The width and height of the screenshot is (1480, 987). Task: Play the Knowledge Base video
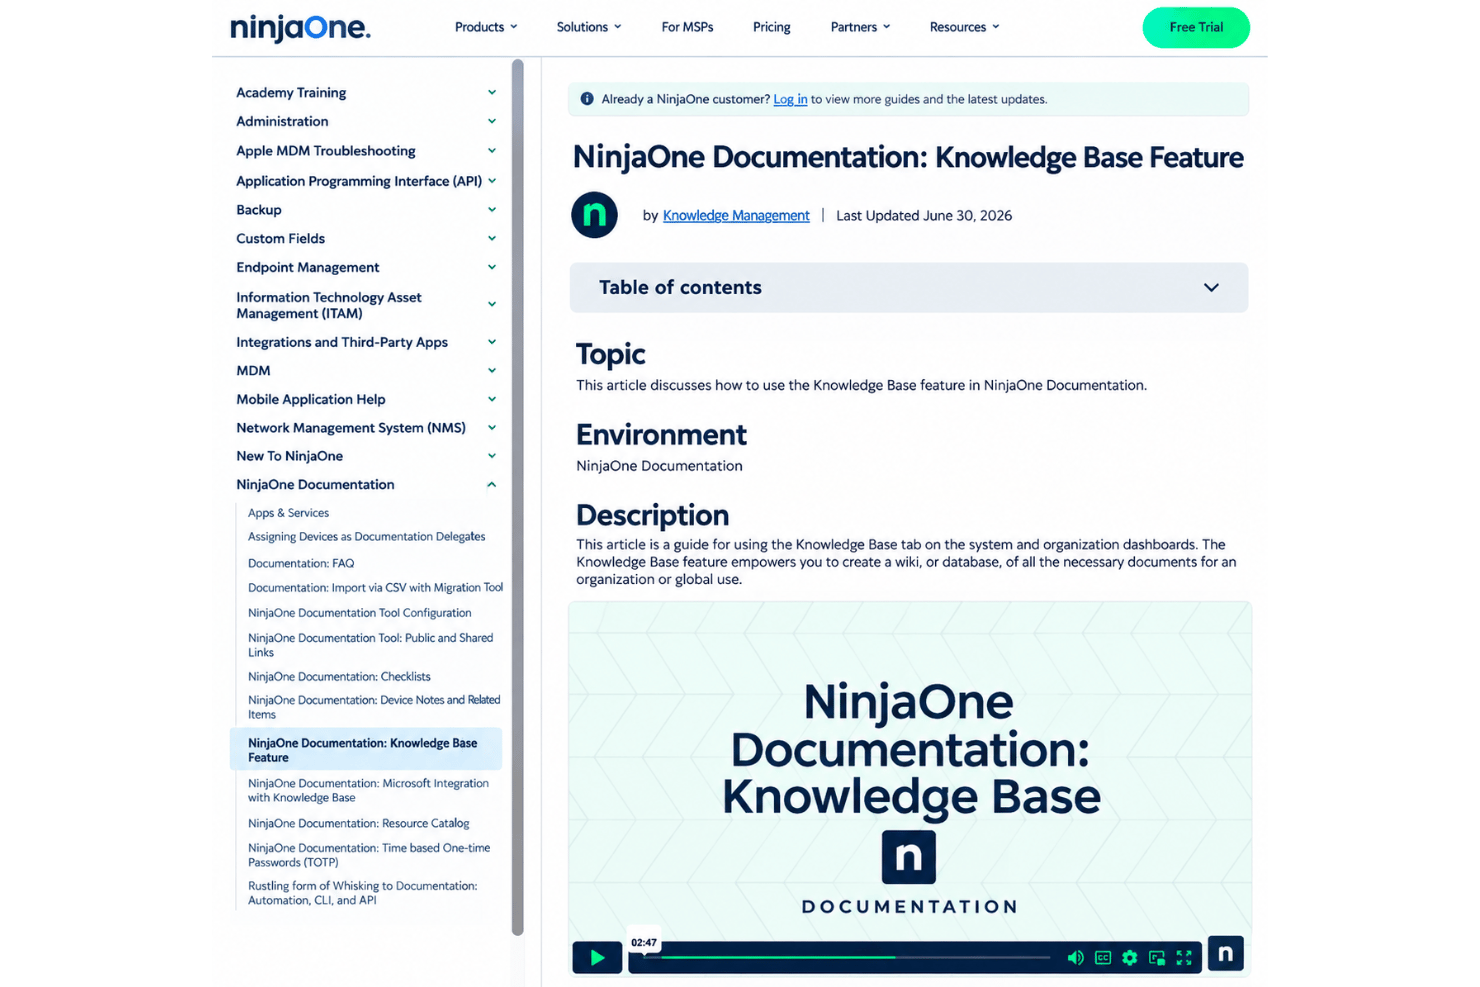597,957
